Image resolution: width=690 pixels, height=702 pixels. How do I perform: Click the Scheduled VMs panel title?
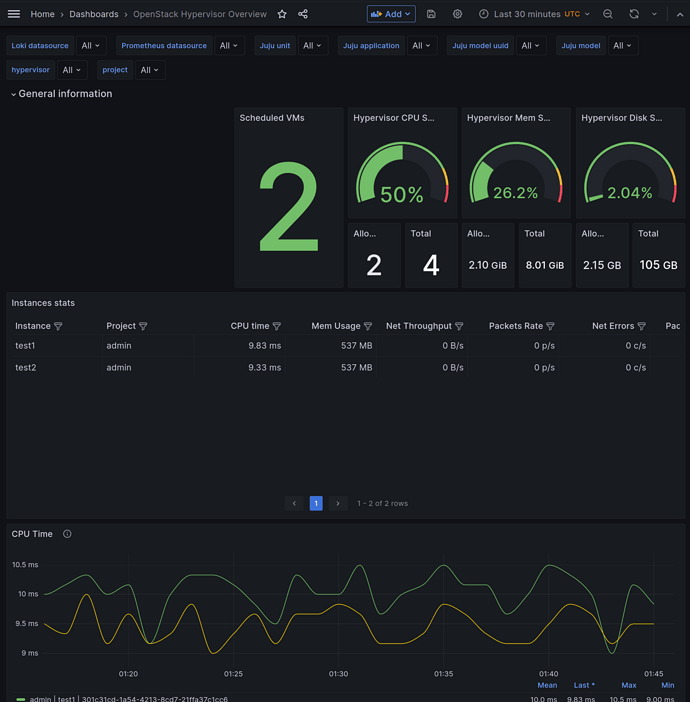tap(272, 118)
